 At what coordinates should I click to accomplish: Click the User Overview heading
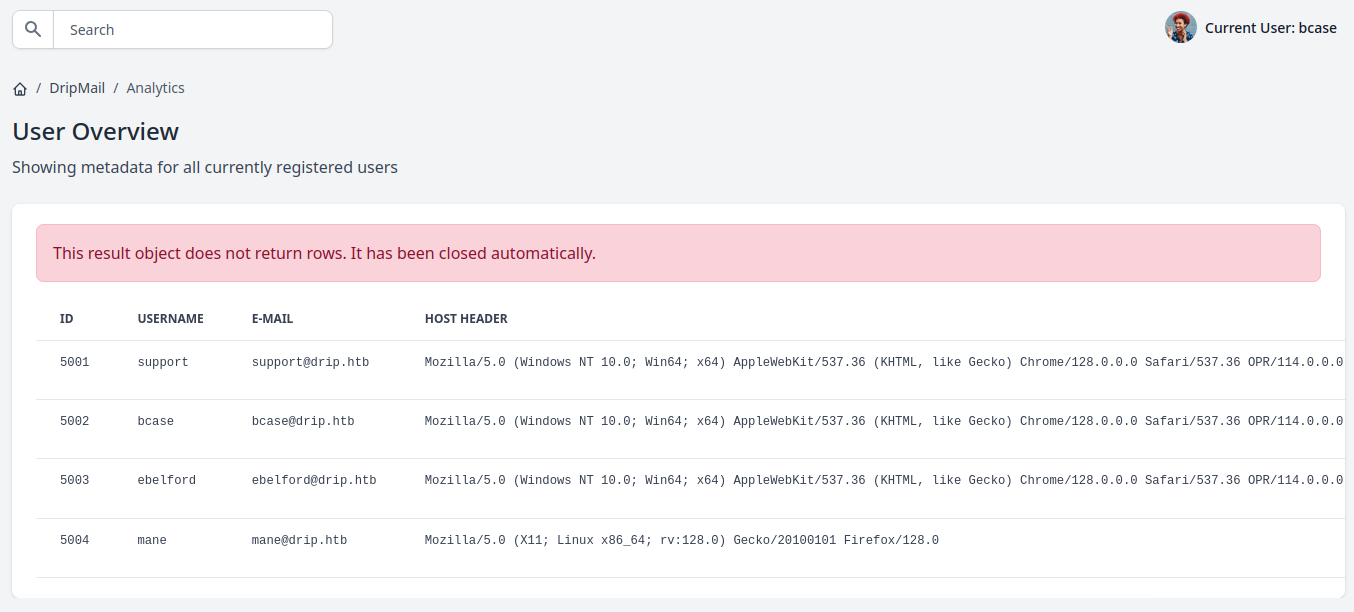[95, 132]
